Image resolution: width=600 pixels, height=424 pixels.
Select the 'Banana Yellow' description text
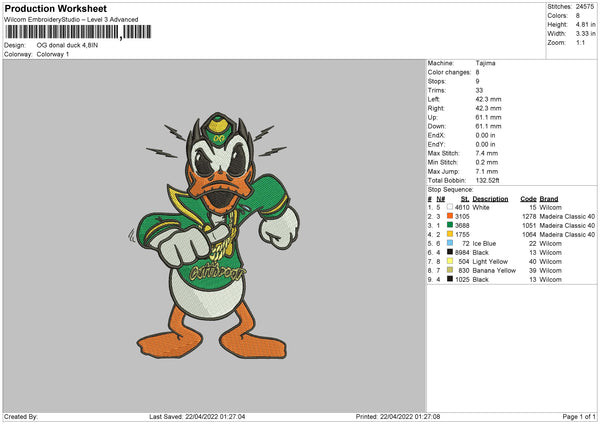[494, 271]
